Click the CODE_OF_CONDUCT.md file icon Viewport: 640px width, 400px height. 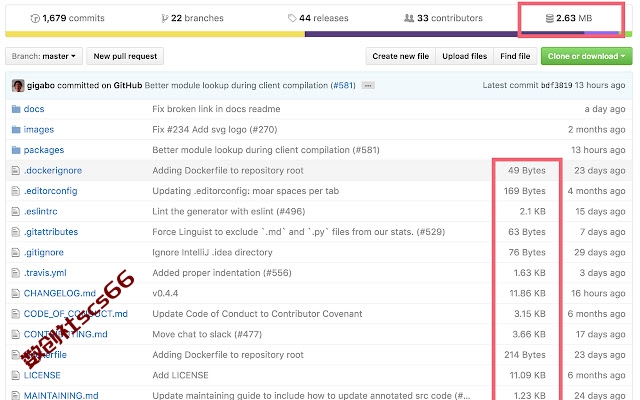[16, 314]
